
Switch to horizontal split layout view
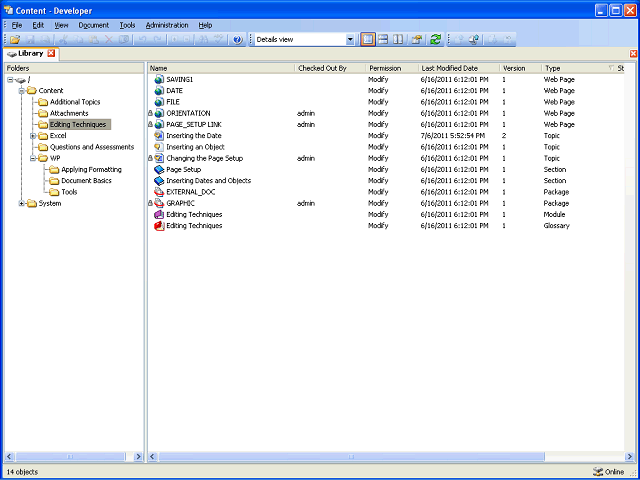point(383,40)
